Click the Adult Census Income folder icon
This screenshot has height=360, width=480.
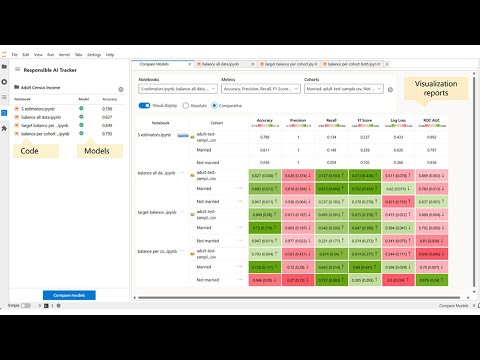pos(16,87)
